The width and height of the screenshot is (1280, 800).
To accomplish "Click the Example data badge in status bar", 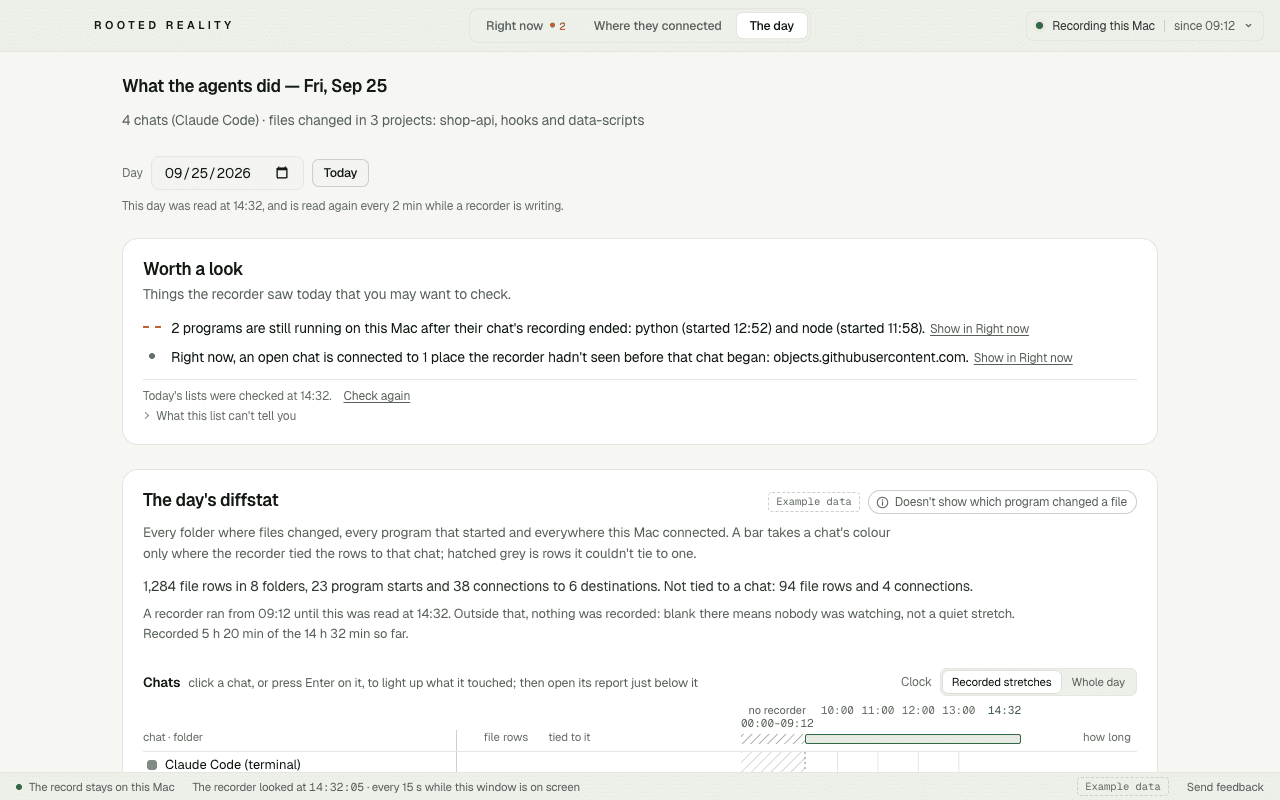I will [1122, 787].
